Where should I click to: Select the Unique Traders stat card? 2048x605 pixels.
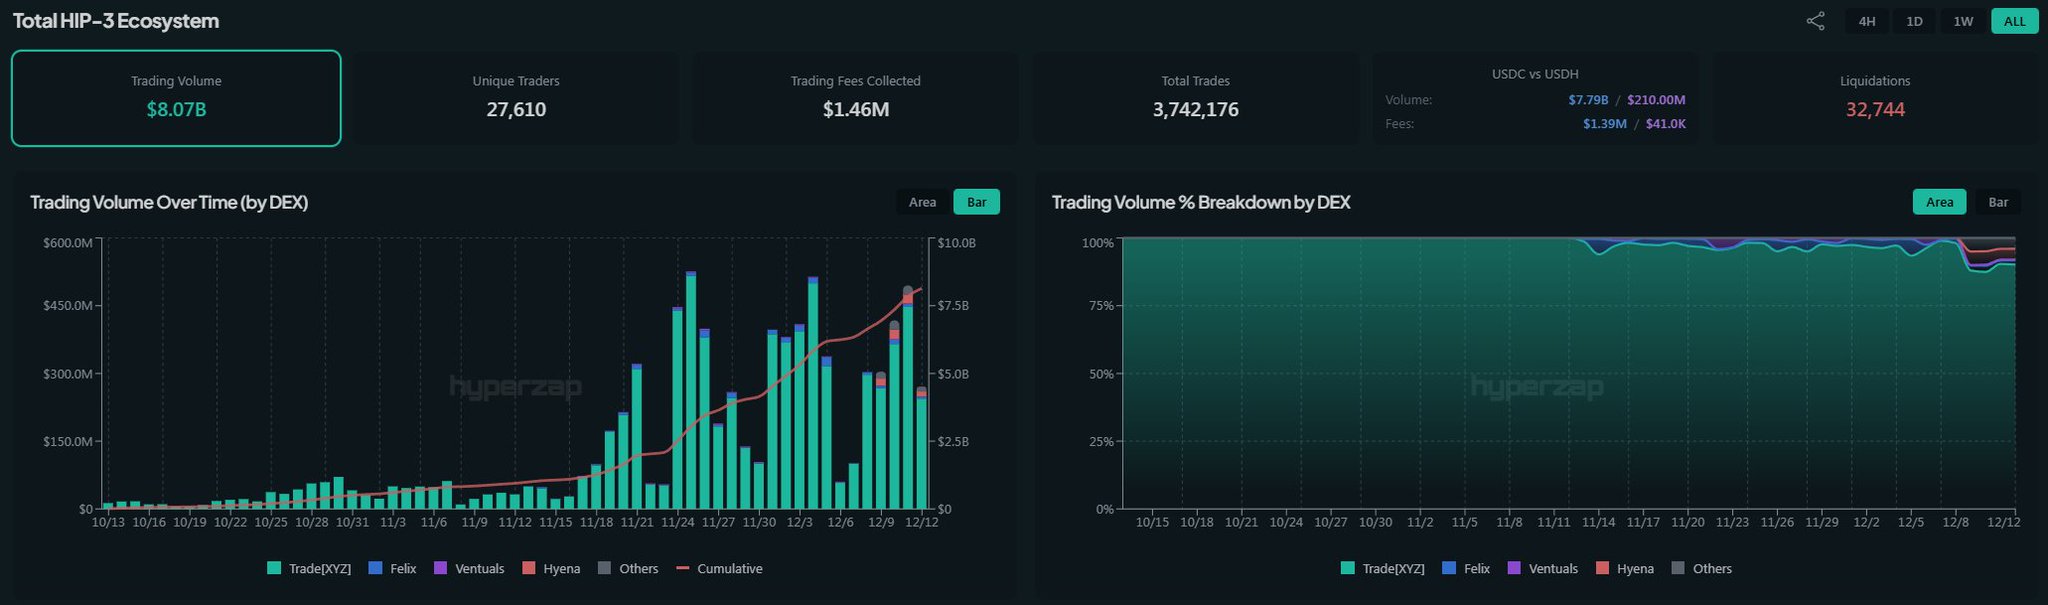516,98
